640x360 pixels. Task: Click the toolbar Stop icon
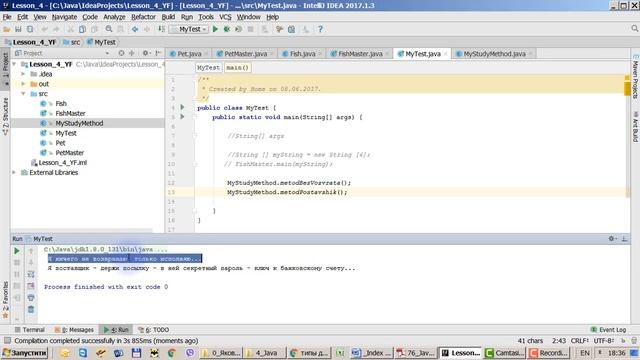point(251,29)
